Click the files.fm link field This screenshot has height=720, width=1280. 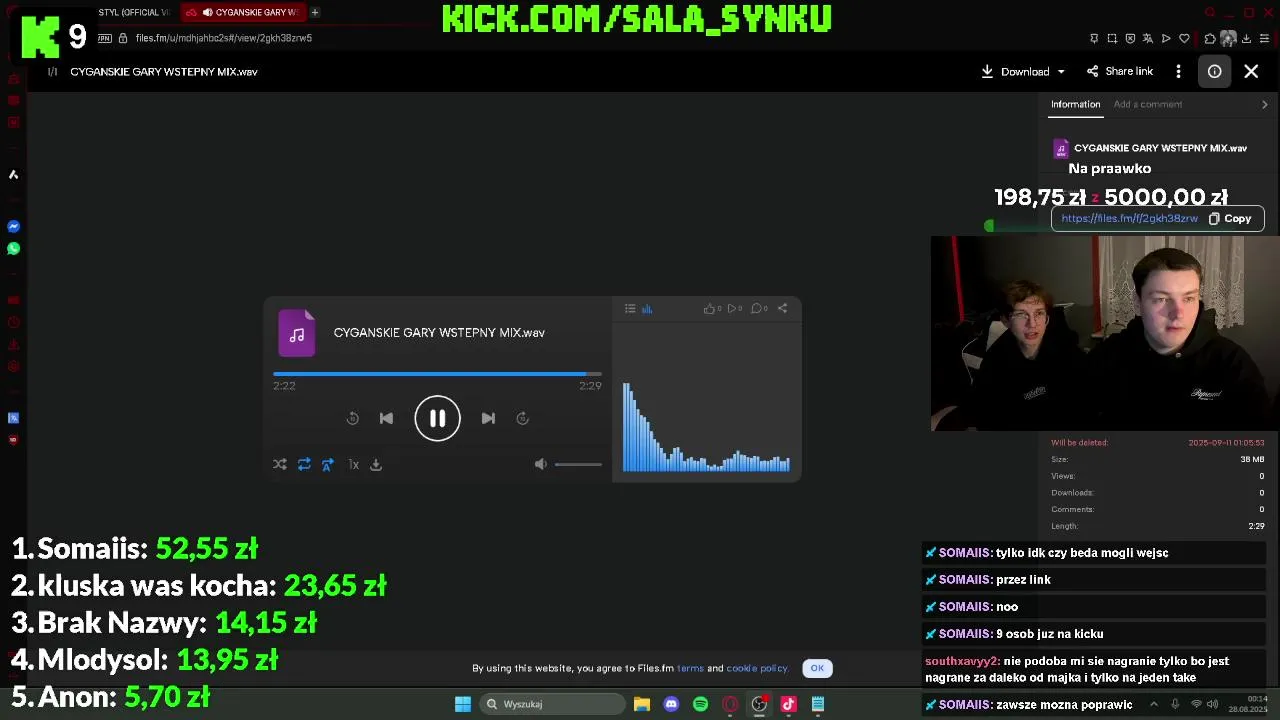pos(1129,219)
